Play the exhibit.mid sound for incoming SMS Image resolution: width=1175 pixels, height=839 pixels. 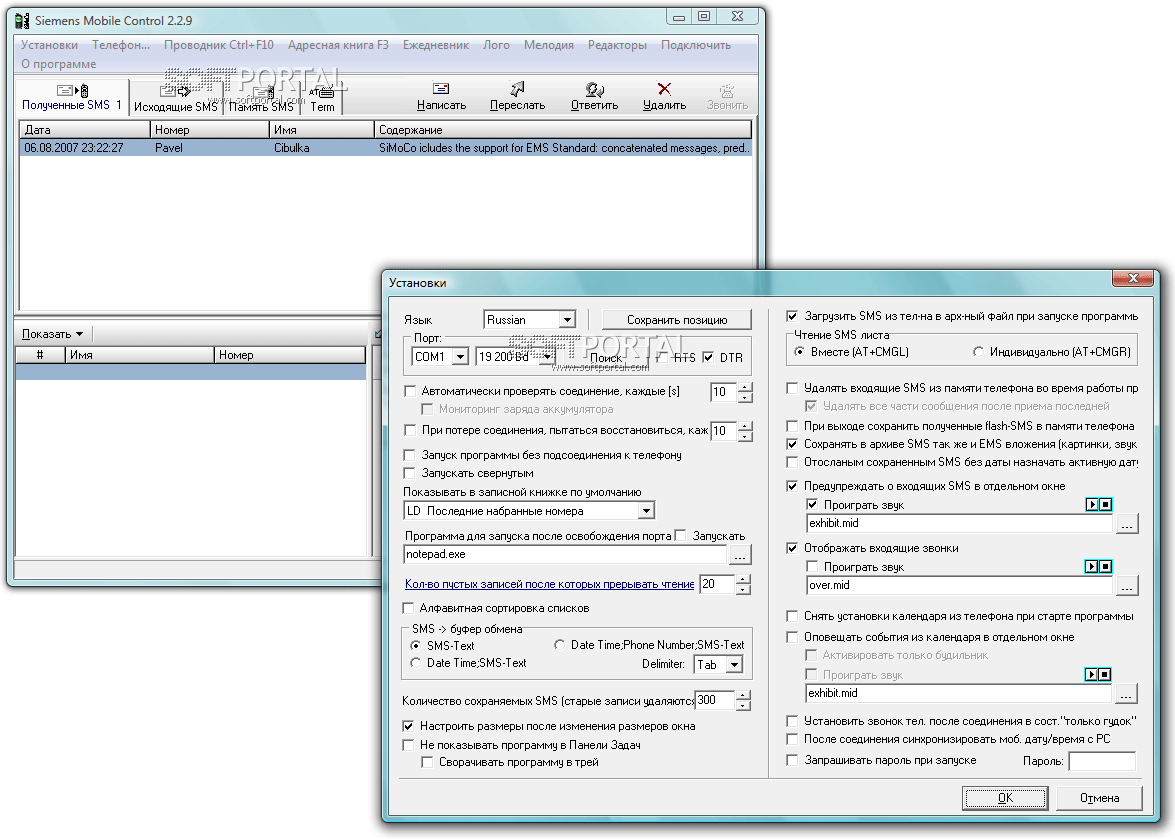click(x=1092, y=505)
